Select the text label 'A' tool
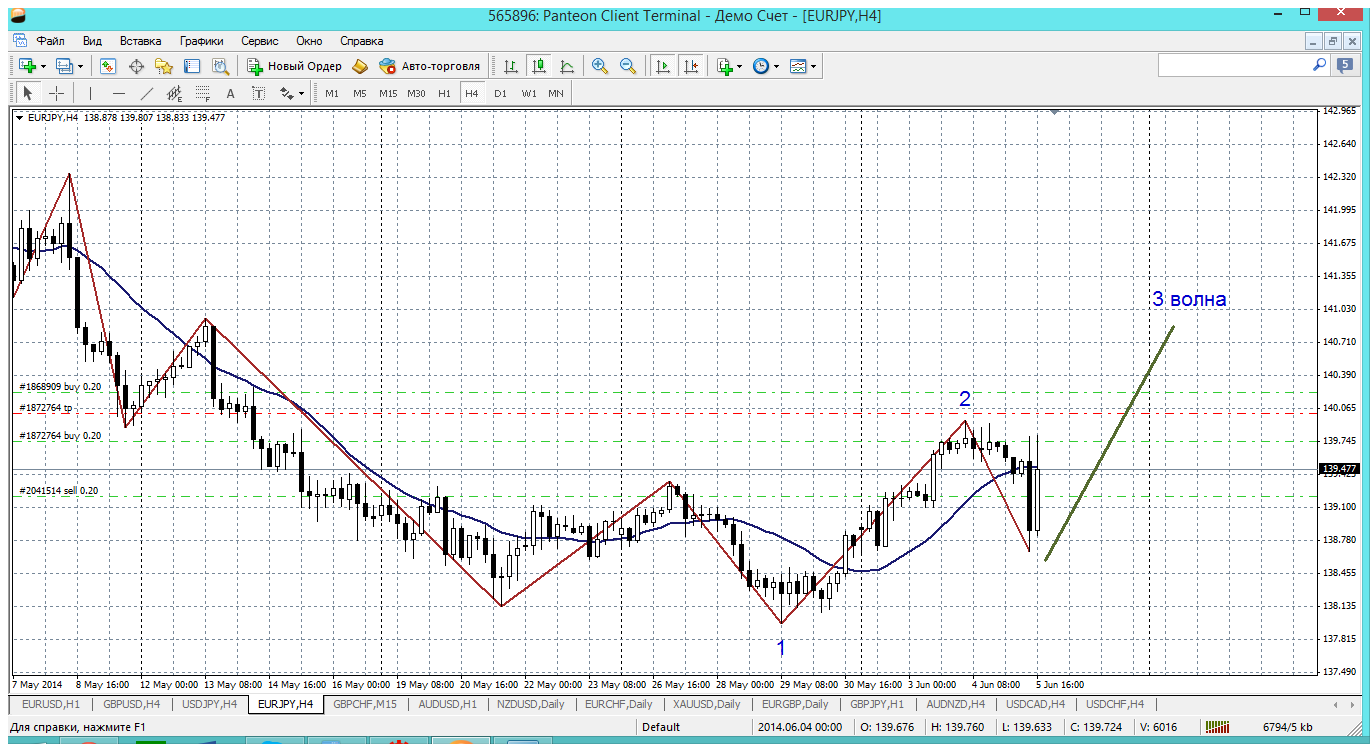 click(x=230, y=93)
